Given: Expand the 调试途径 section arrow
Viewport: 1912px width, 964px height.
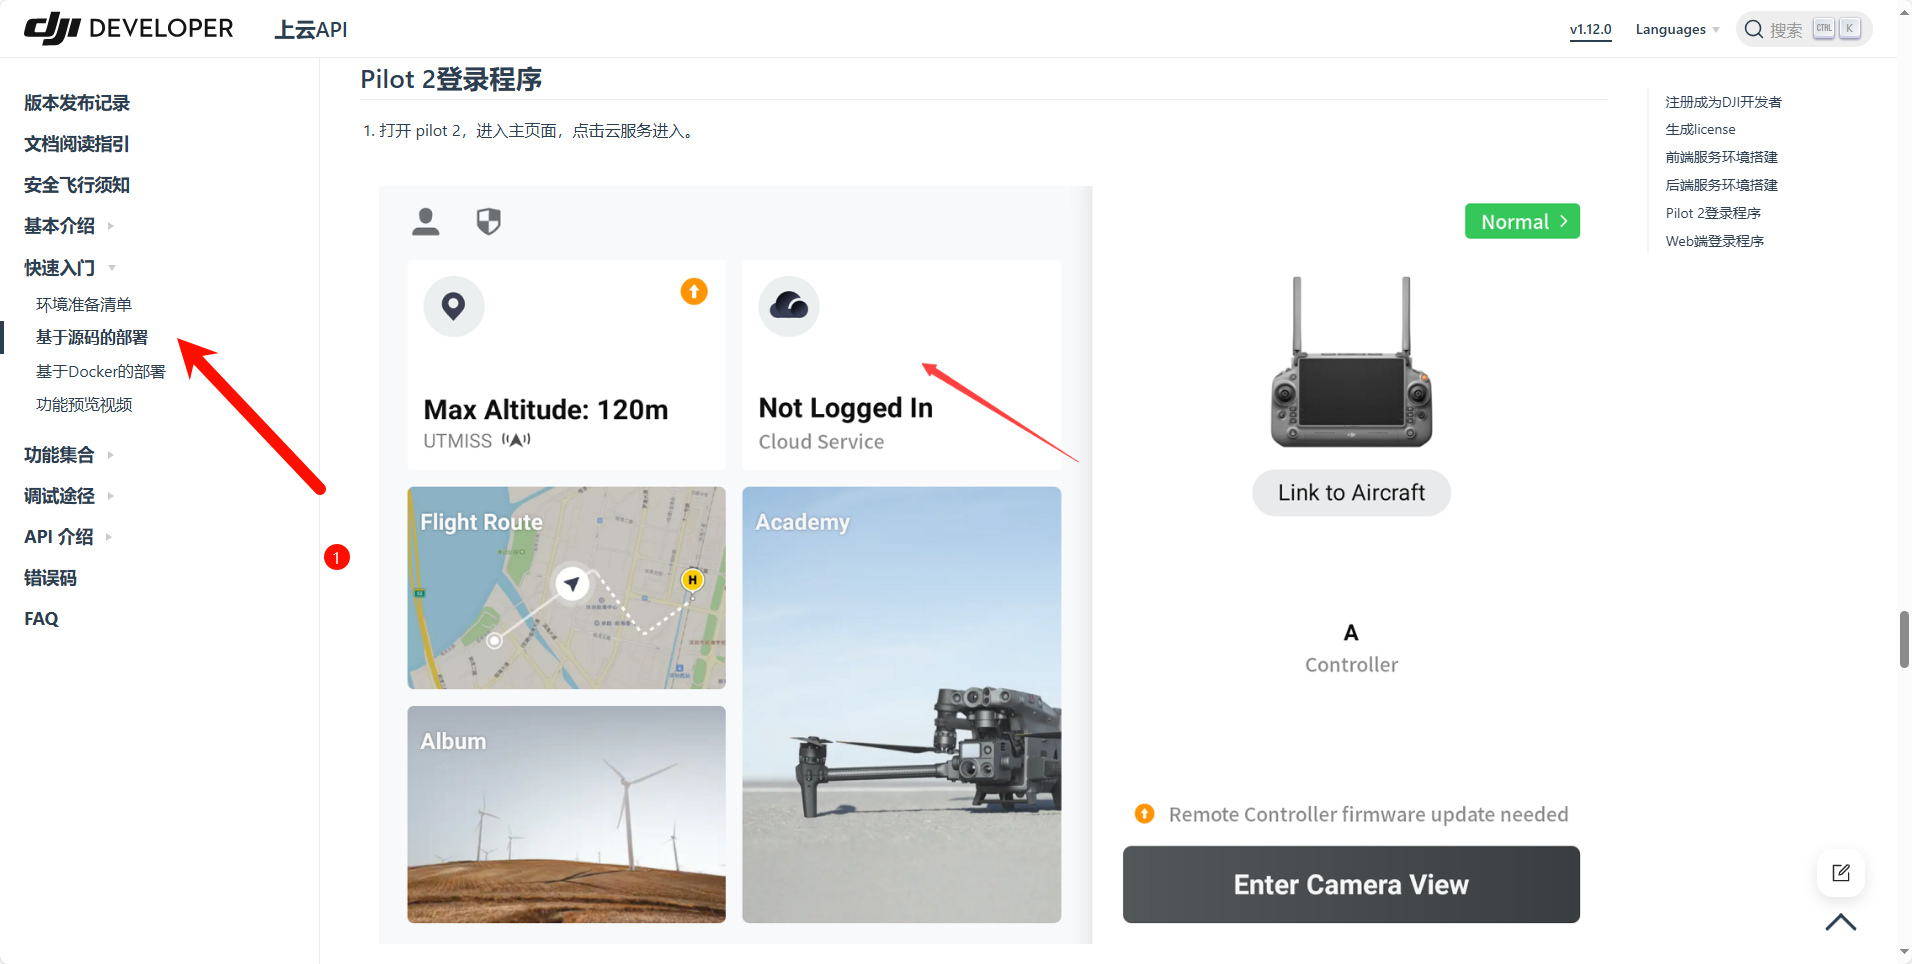Looking at the screenshot, I should 110,496.
